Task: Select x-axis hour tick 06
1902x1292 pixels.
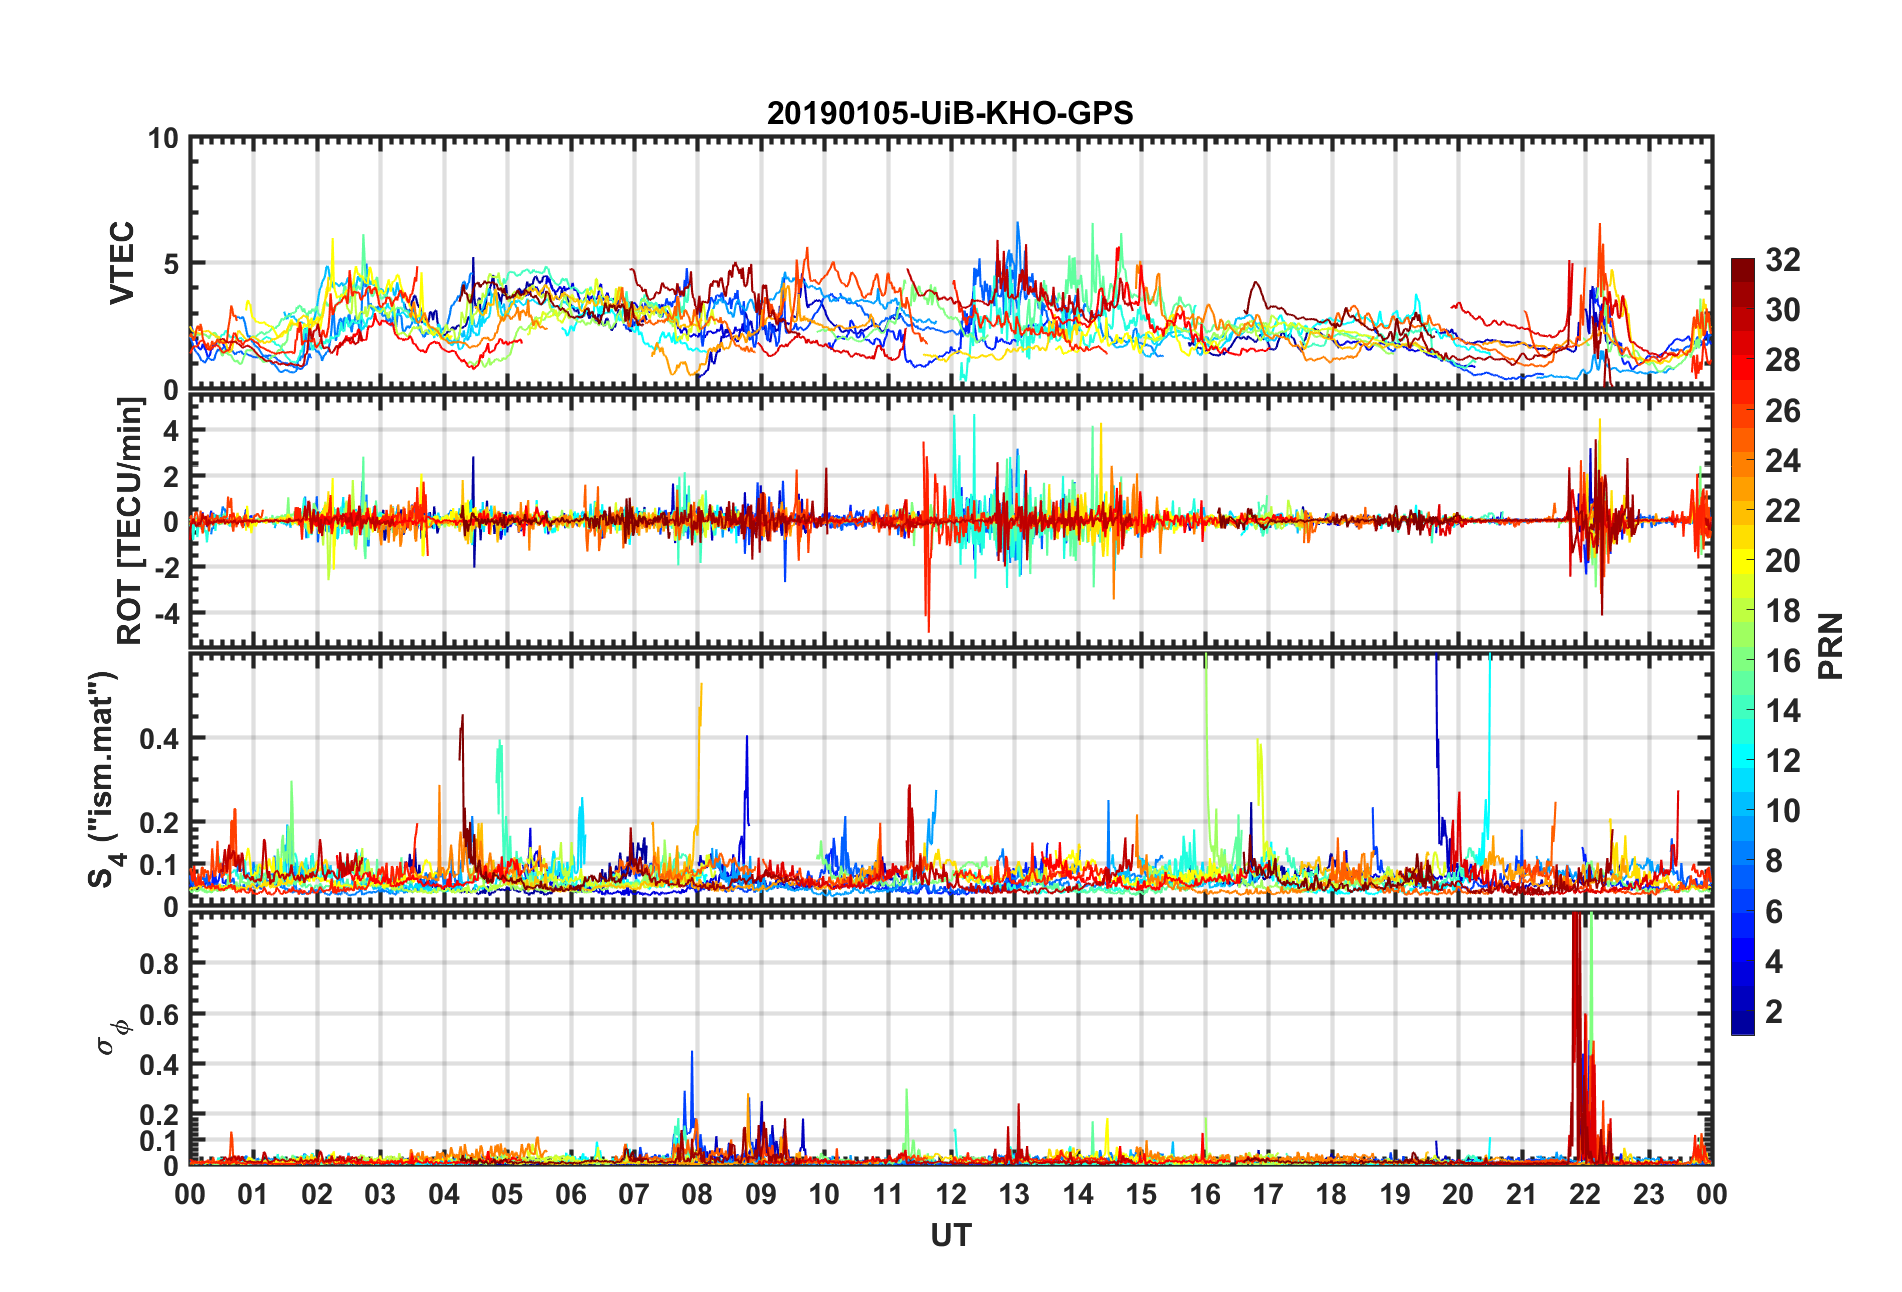Action: (x=571, y=1194)
